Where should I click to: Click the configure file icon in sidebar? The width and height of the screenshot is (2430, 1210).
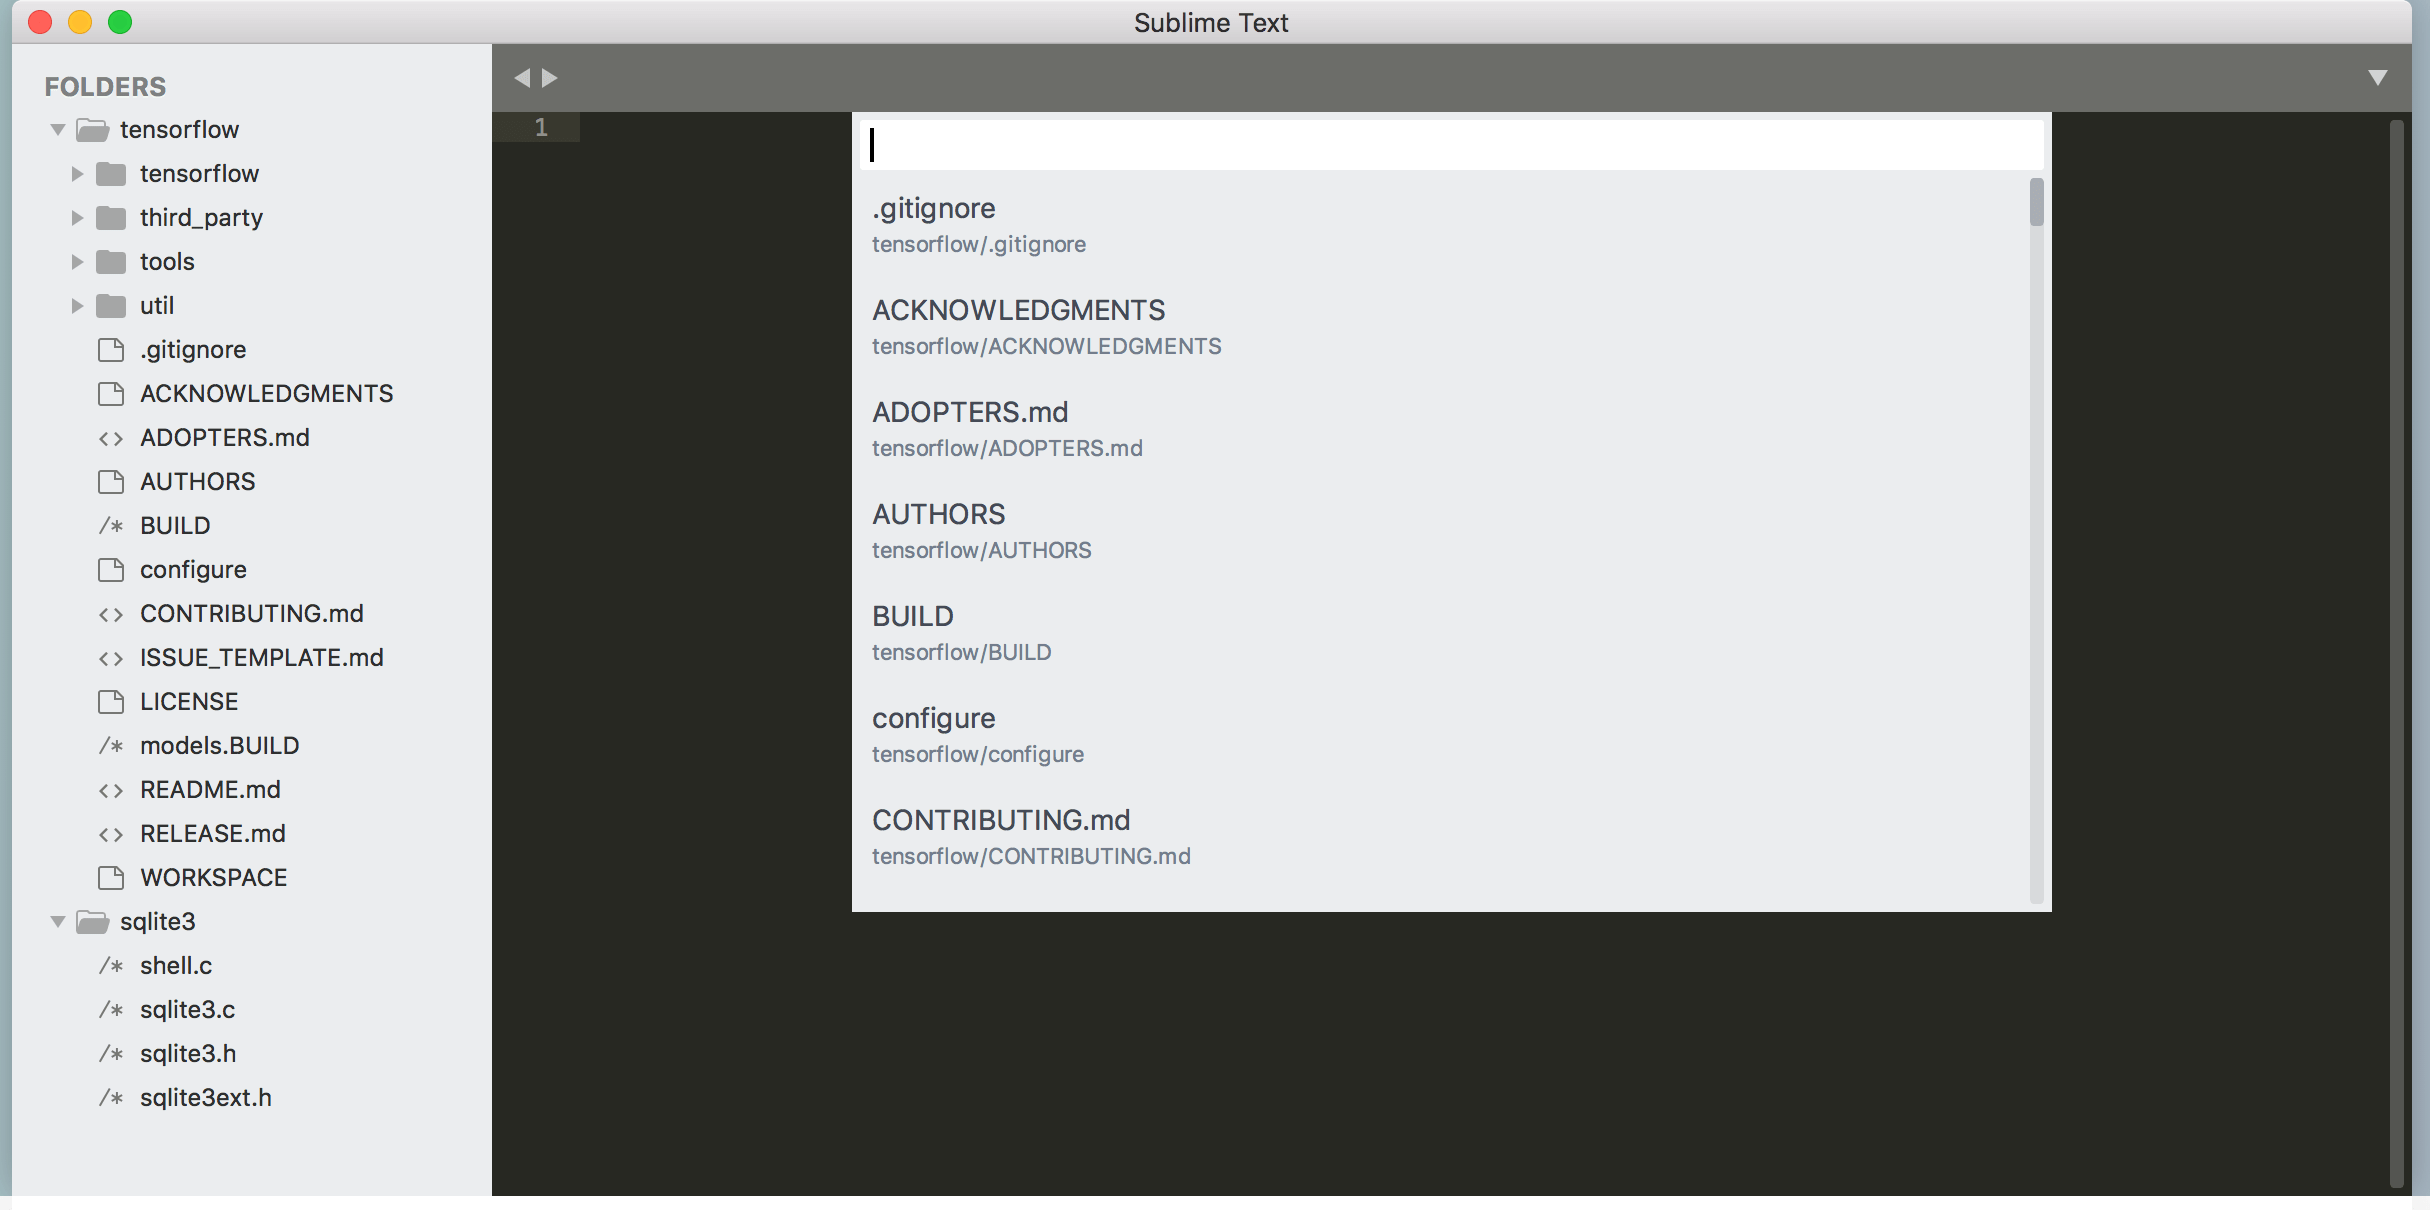[x=111, y=570]
